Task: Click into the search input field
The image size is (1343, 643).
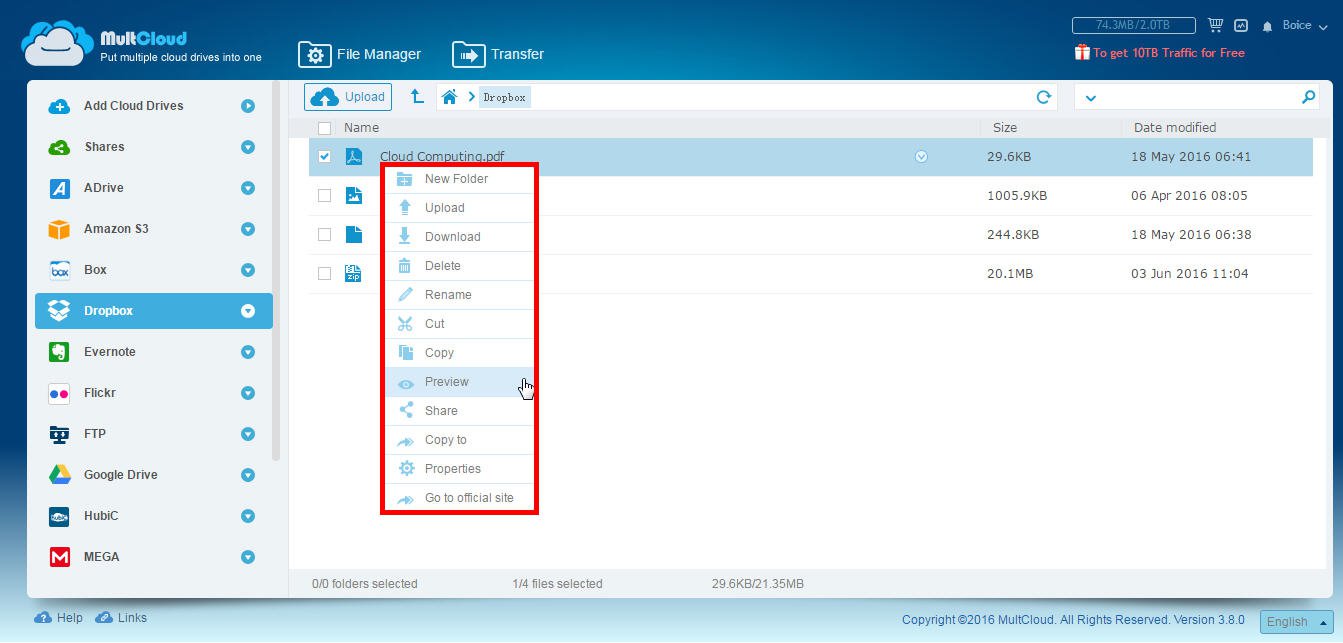Action: pos(1197,97)
